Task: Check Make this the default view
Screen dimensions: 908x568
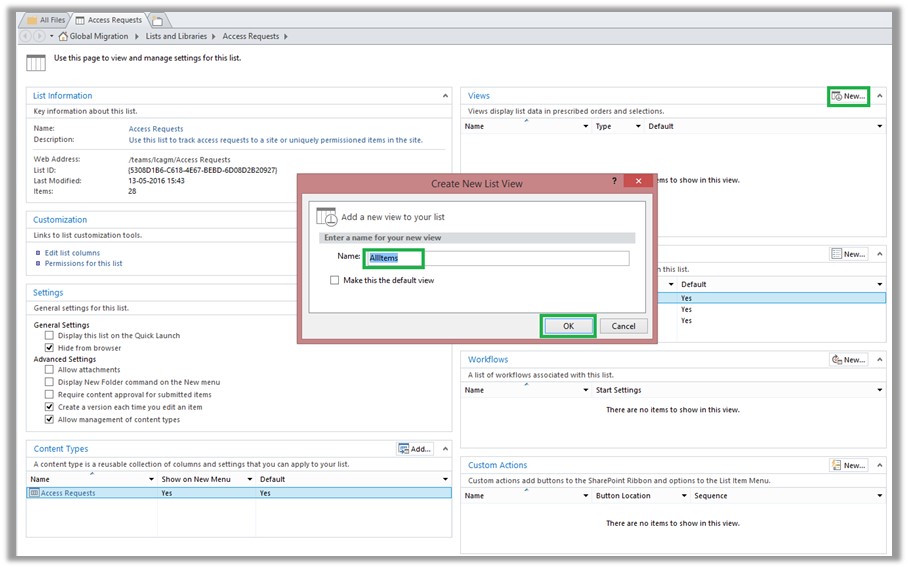Action: click(334, 280)
